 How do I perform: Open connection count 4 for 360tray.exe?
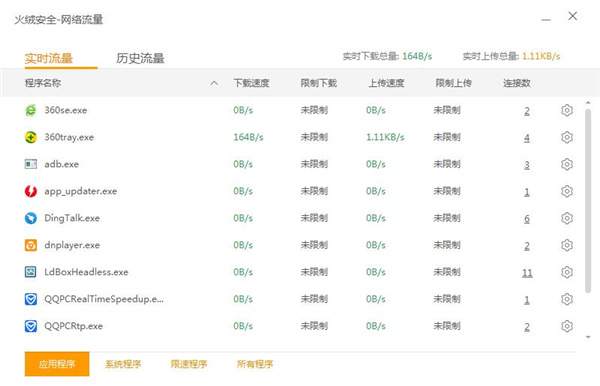(x=527, y=138)
